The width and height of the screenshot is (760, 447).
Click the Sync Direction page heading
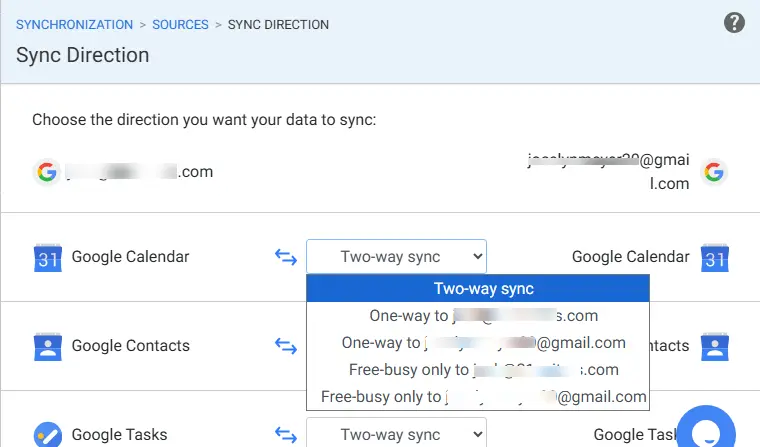pyautogui.click(x=82, y=55)
